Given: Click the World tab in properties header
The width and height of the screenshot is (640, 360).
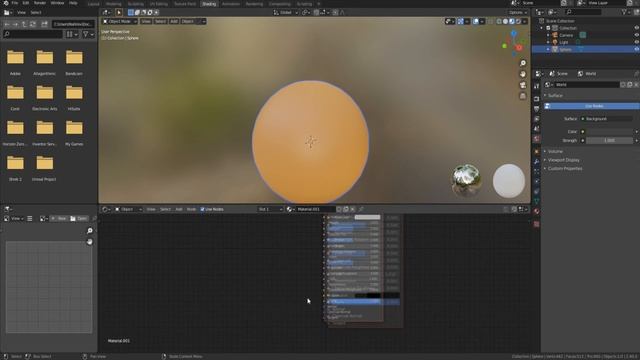Looking at the screenshot, I should (x=587, y=73).
